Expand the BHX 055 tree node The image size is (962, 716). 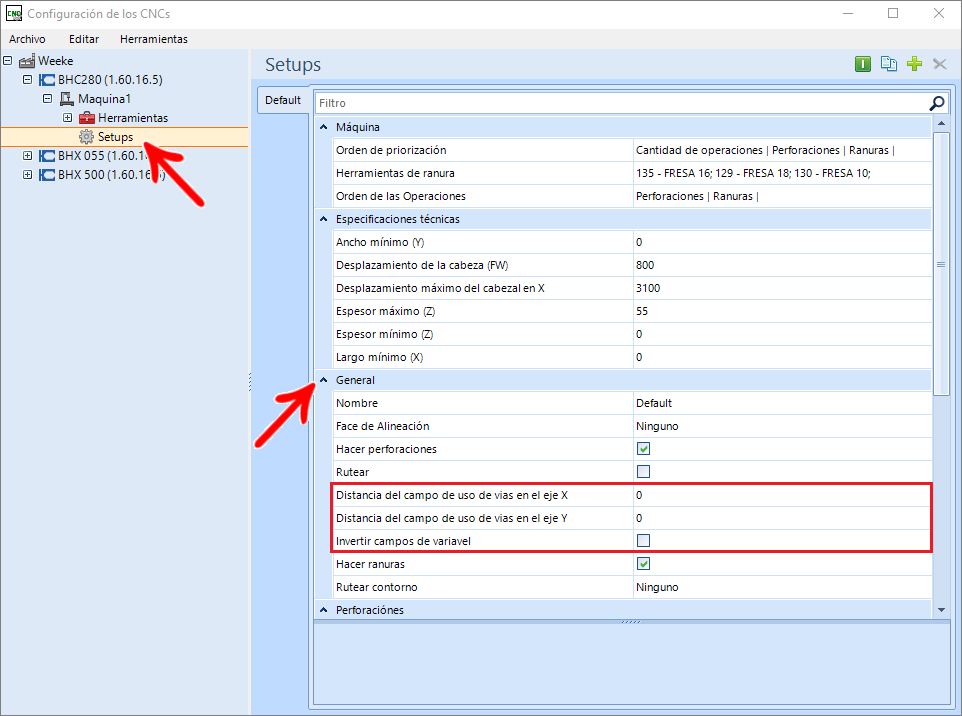[x=27, y=155]
